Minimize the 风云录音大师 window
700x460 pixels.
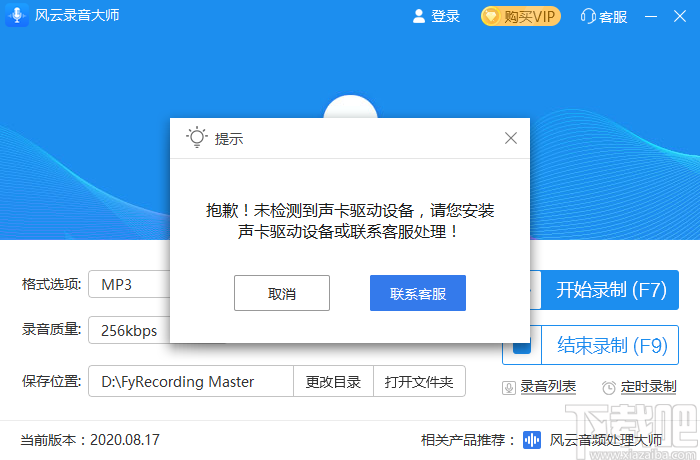pyautogui.click(x=651, y=17)
